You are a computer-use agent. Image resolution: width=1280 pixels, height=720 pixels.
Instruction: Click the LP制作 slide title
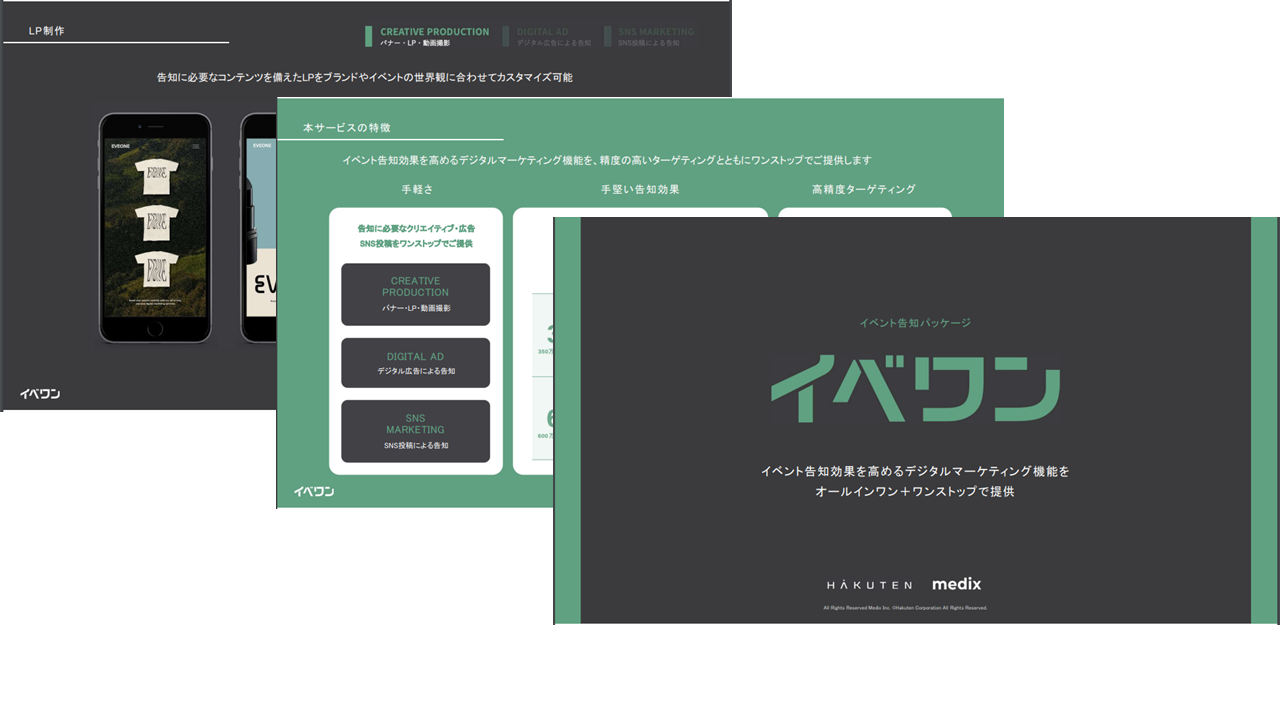(47, 31)
